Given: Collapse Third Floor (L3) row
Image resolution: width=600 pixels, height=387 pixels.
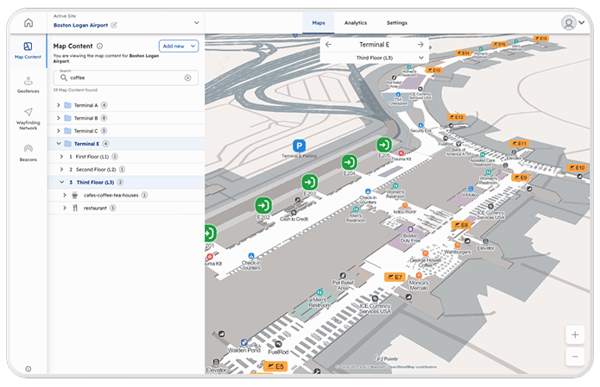Looking at the screenshot, I should 62,182.
